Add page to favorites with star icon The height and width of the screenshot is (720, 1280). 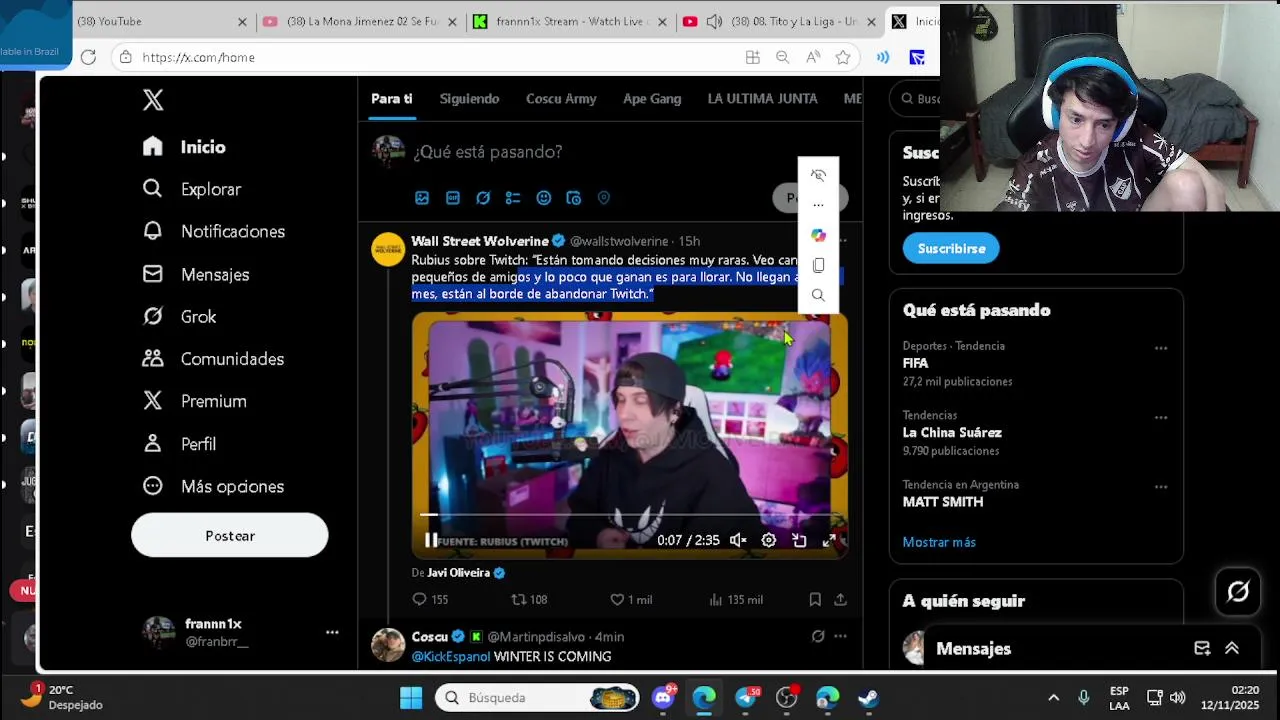pos(843,57)
